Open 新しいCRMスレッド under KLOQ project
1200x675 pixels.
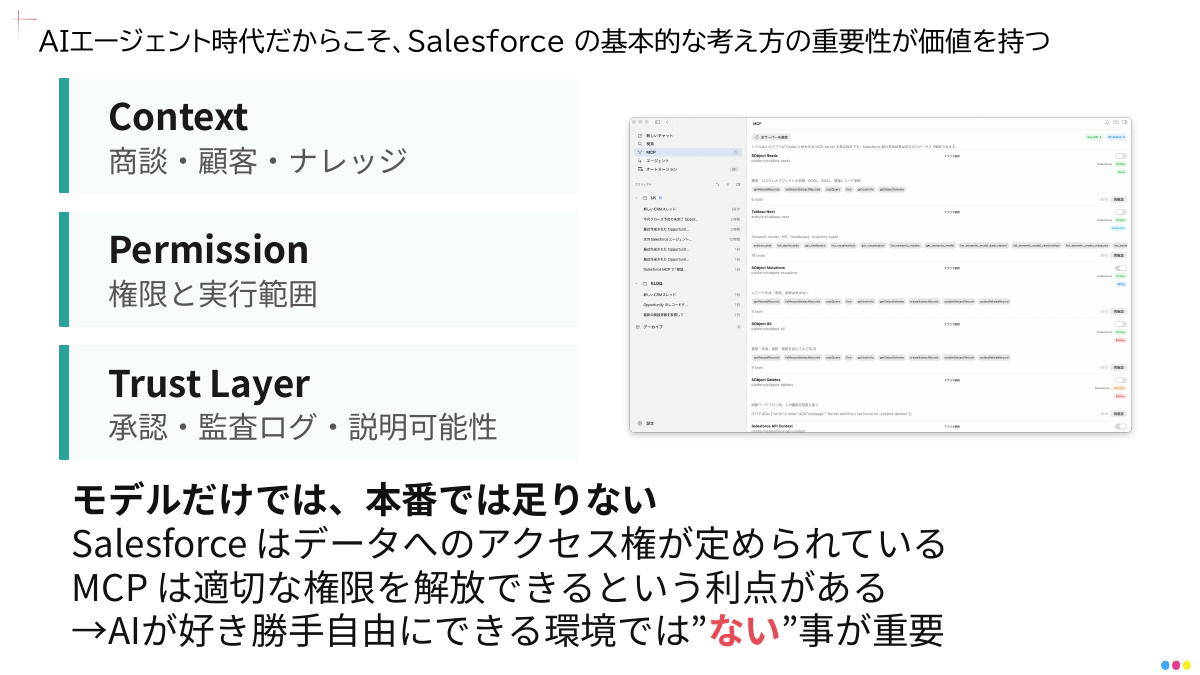click(x=688, y=294)
